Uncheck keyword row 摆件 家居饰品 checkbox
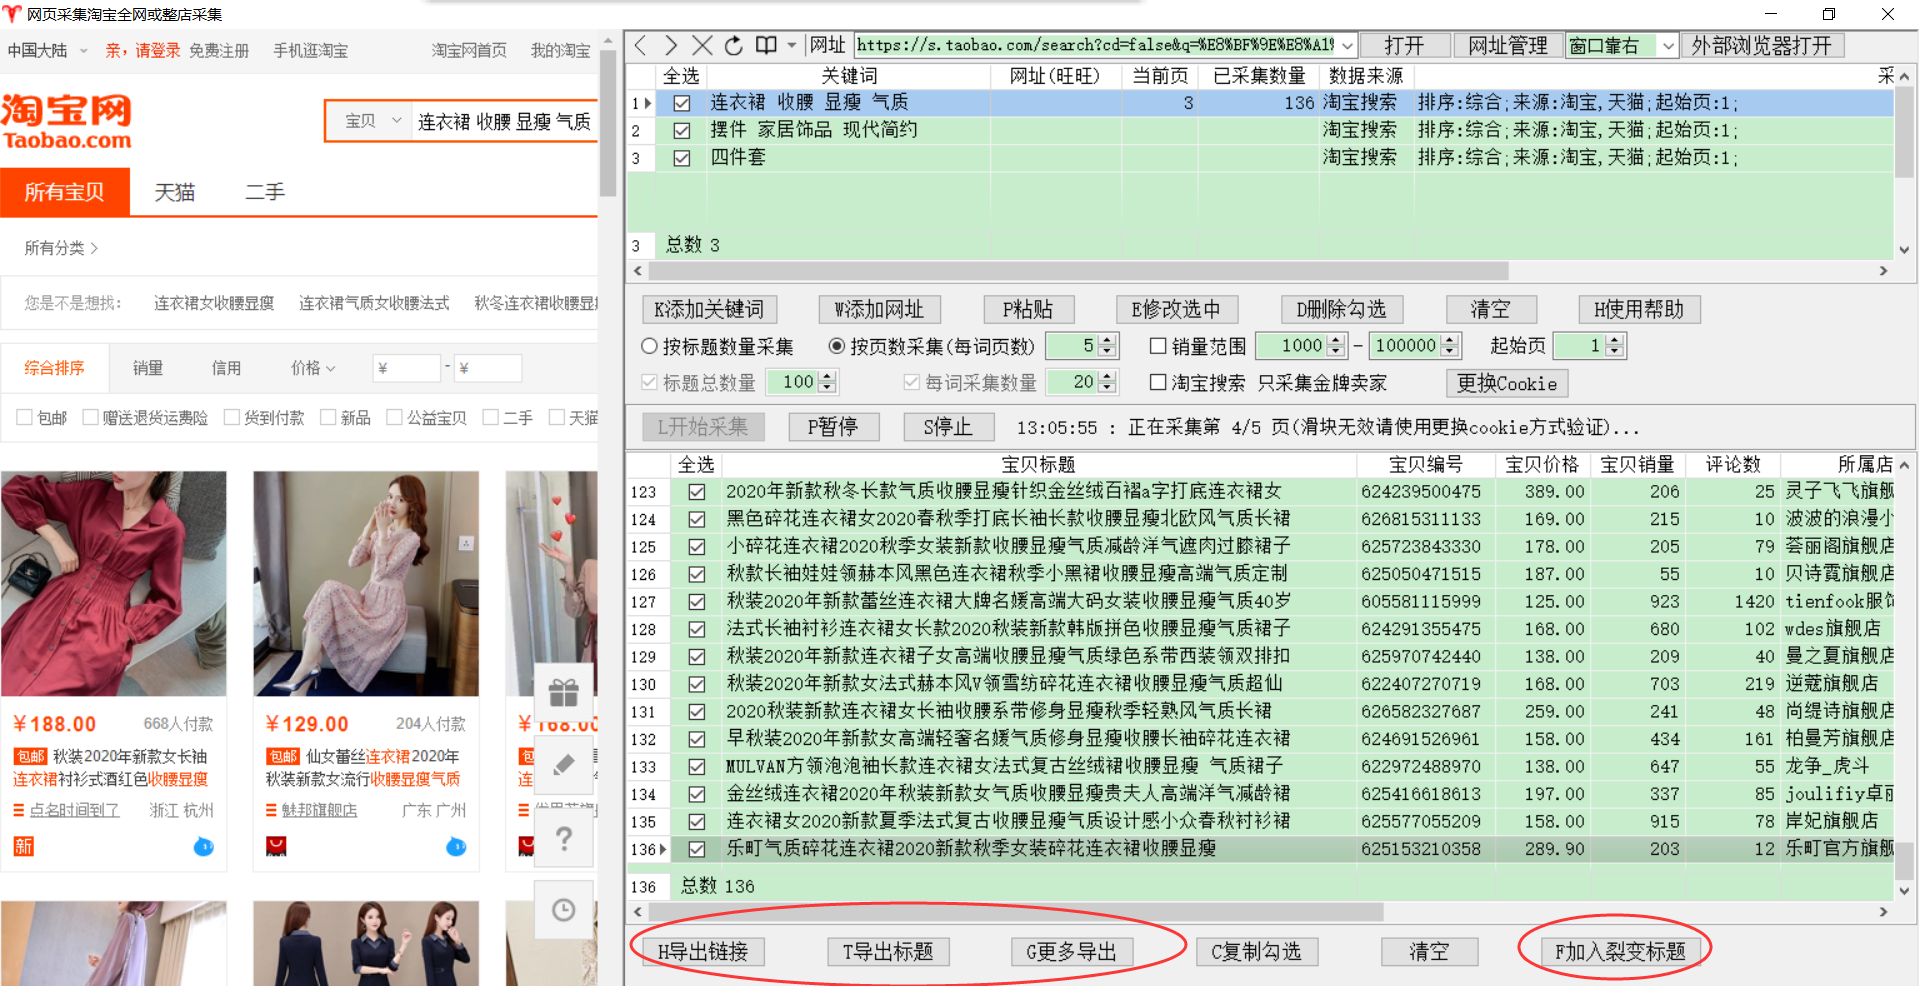 coord(682,130)
